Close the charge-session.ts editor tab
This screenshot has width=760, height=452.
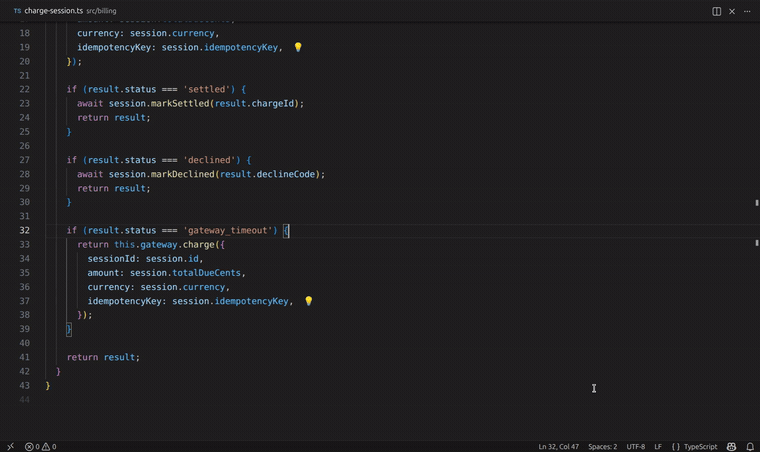point(732,11)
